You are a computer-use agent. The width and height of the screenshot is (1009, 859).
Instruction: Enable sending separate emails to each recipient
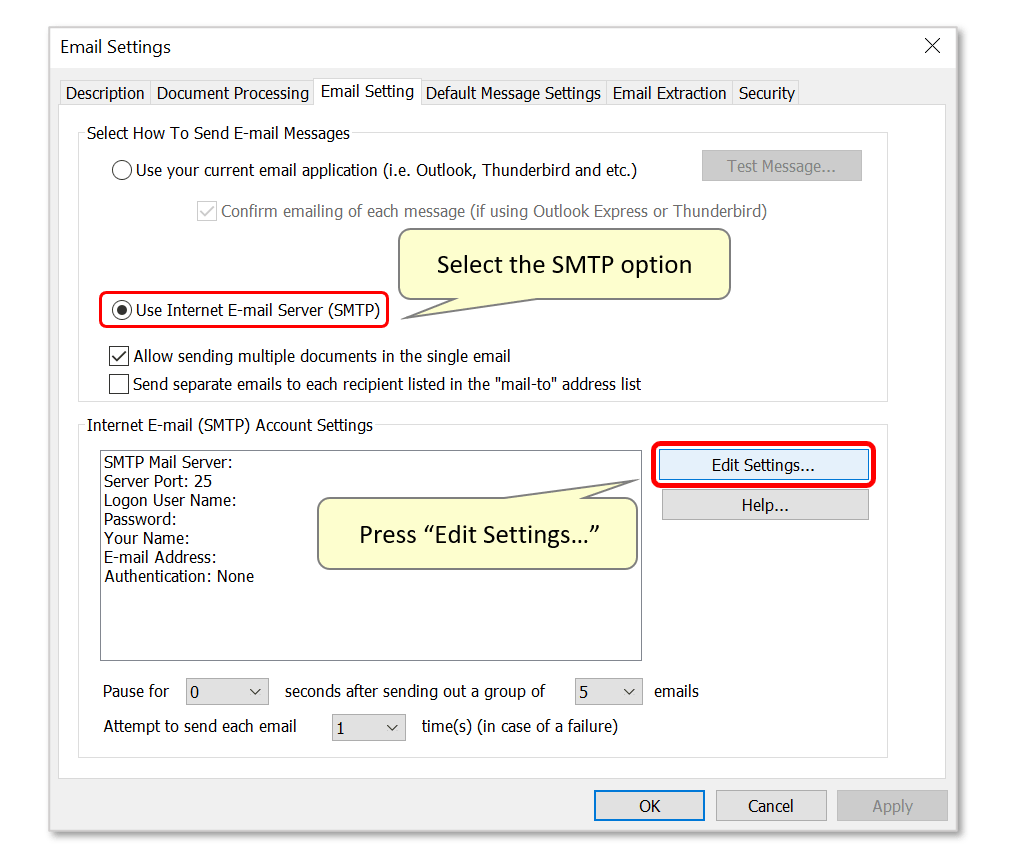[119, 384]
